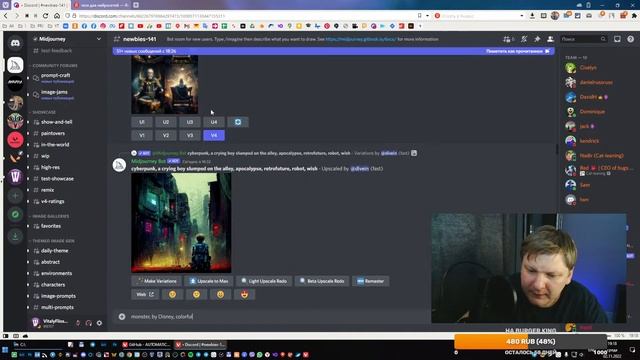This screenshot has height=360, width=640.
Task: Click the re-roll refresh button beside U4
Action: pos(238,122)
